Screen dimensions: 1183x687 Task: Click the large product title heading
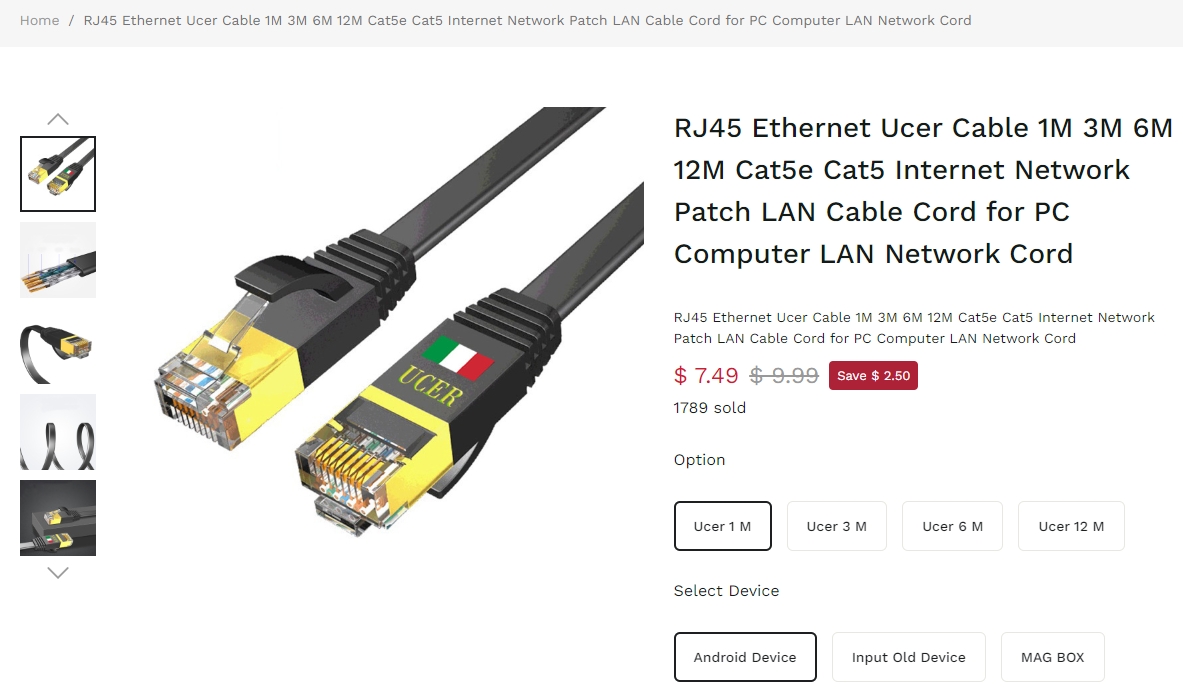[x=923, y=191]
